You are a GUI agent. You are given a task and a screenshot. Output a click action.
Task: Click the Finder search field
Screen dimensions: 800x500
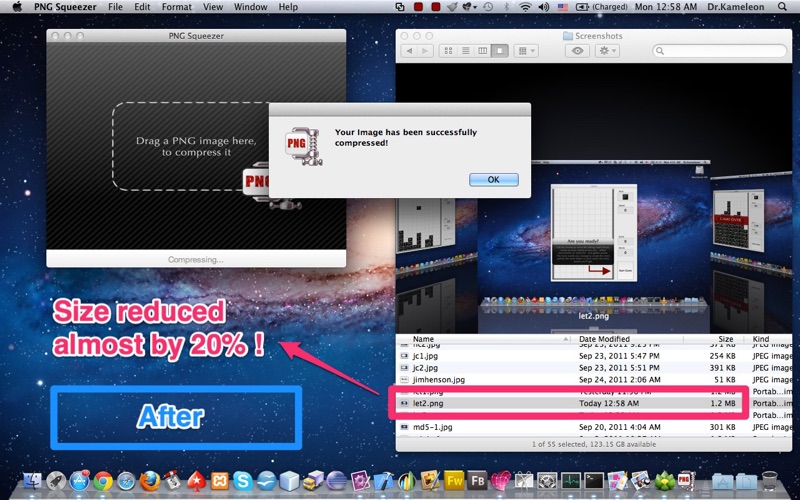(719, 51)
